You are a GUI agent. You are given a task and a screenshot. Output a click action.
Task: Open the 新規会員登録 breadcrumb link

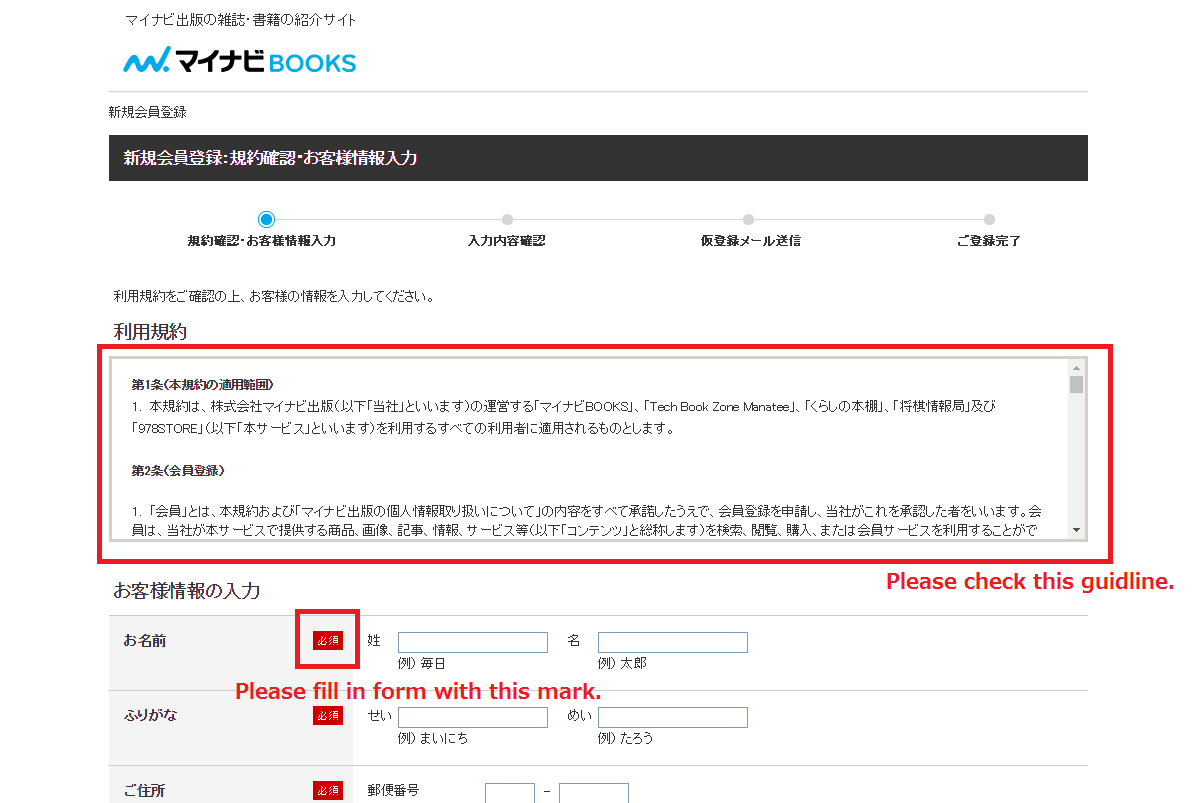(147, 112)
